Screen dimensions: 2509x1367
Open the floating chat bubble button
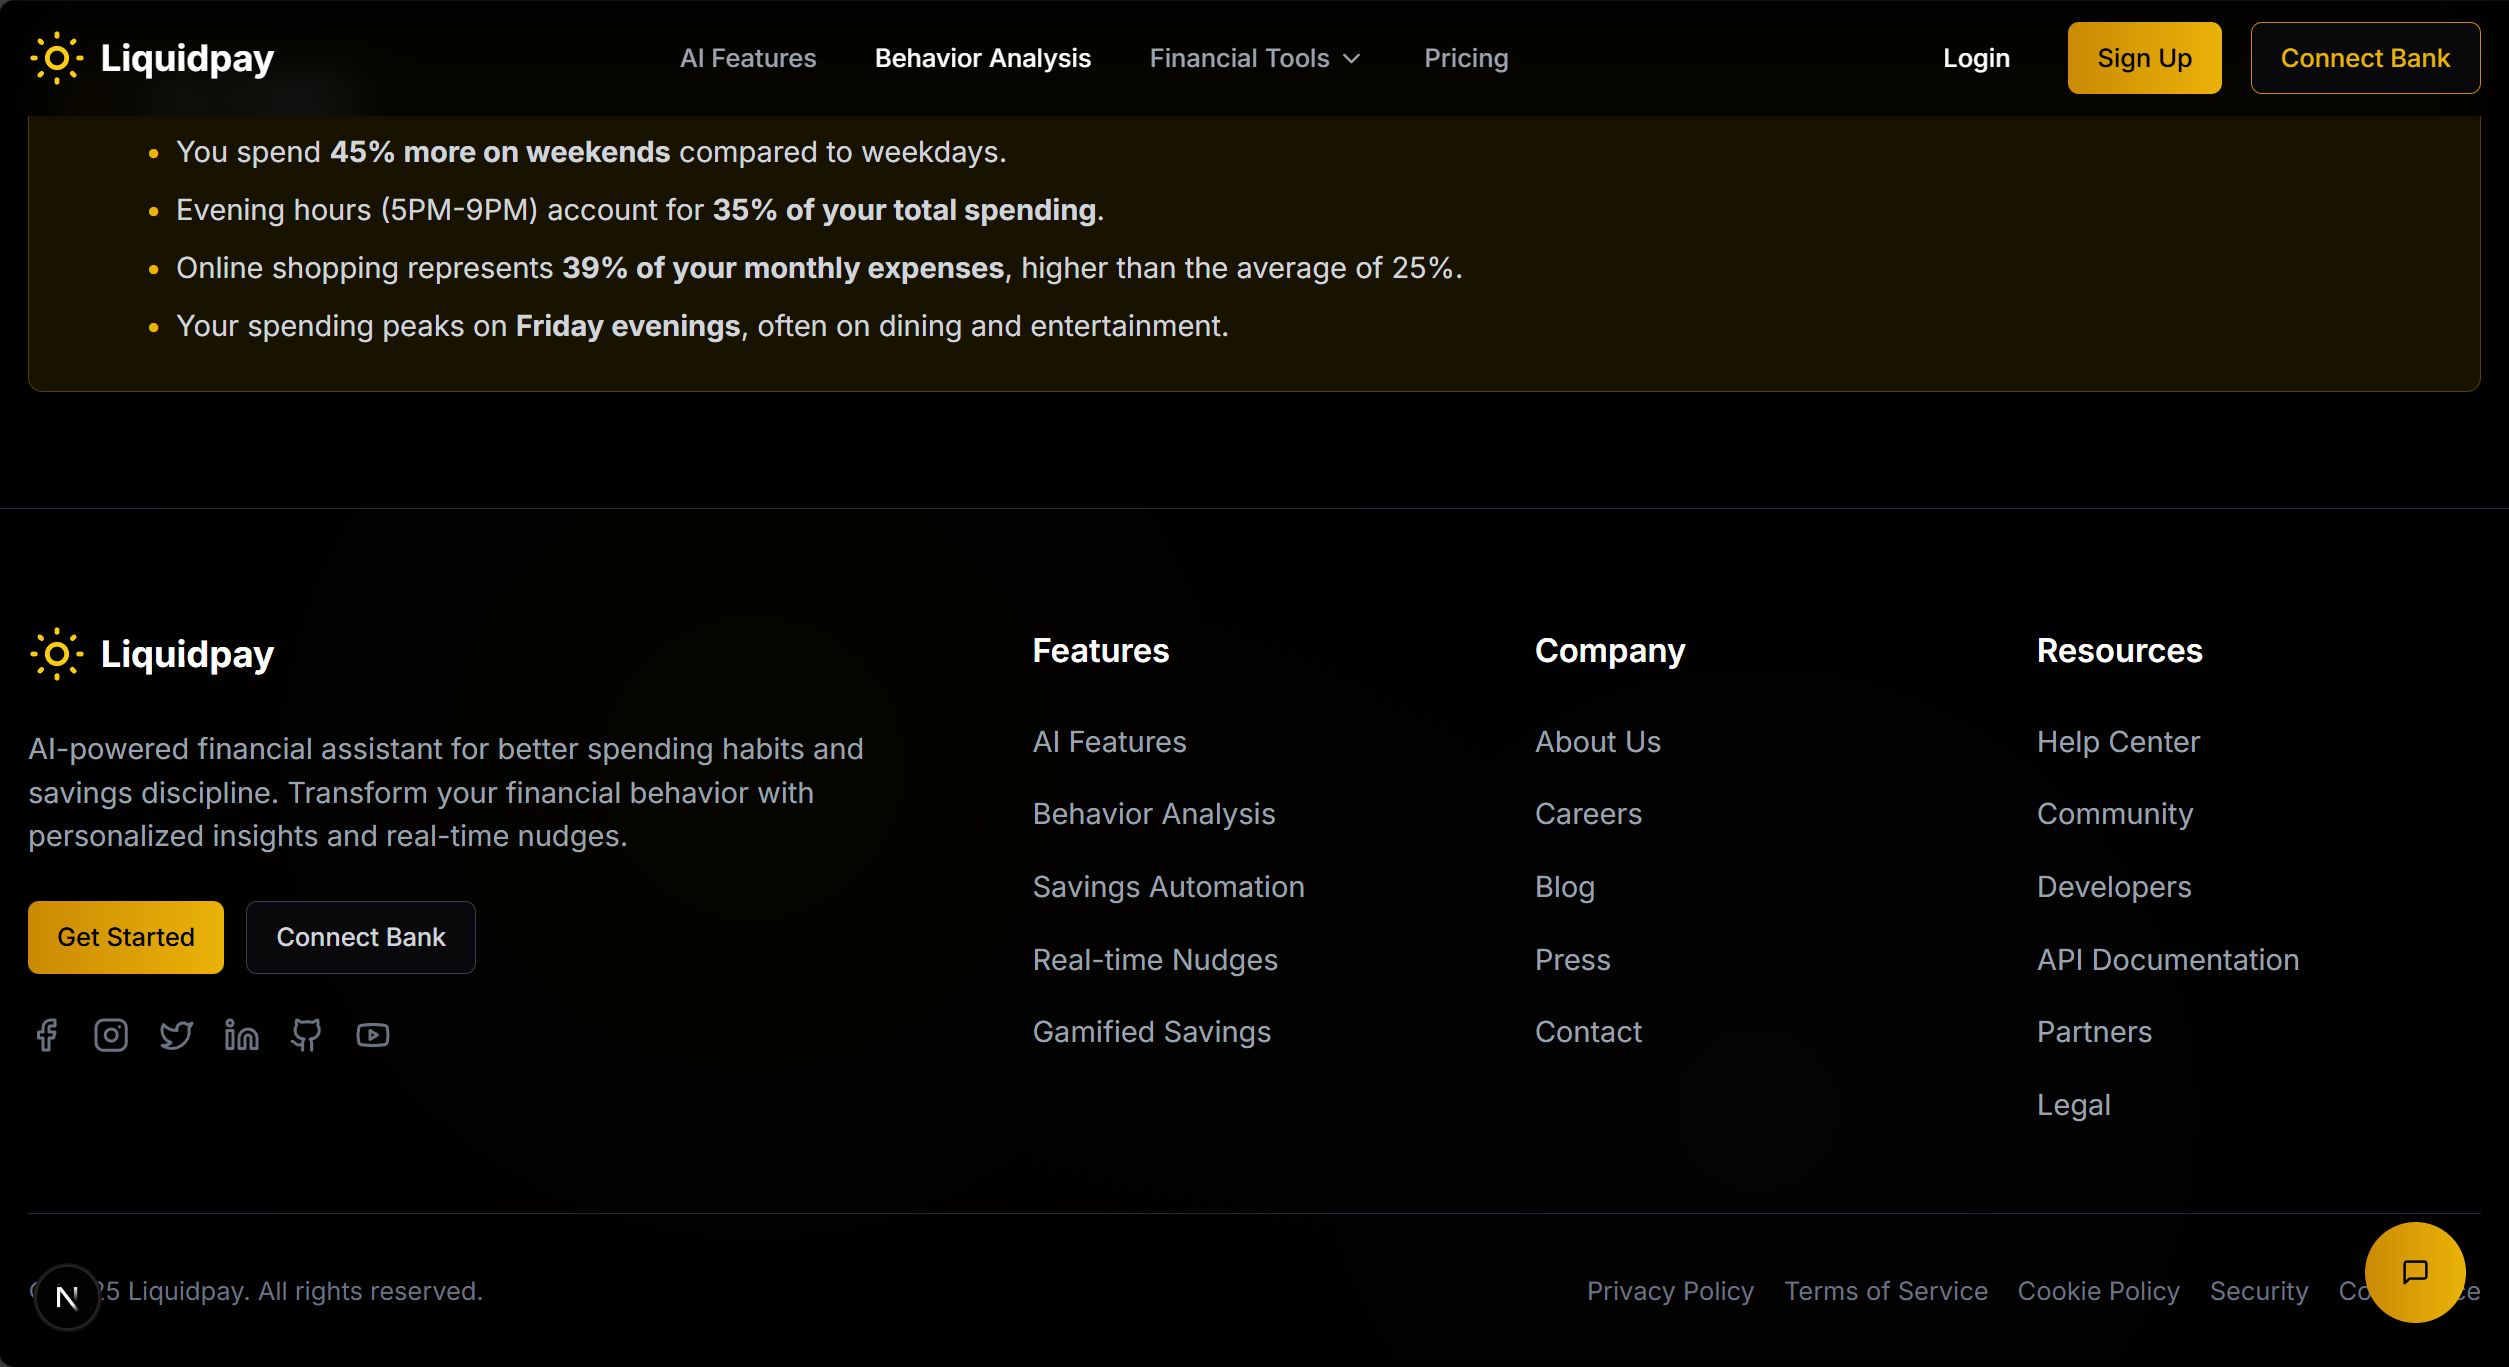point(2414,1272)
